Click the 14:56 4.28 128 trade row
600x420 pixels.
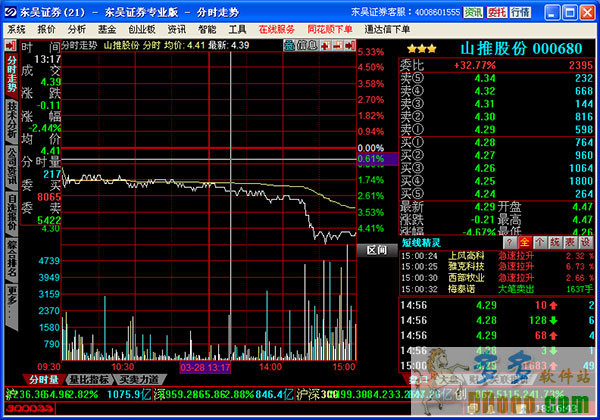(x=497, y=320)
